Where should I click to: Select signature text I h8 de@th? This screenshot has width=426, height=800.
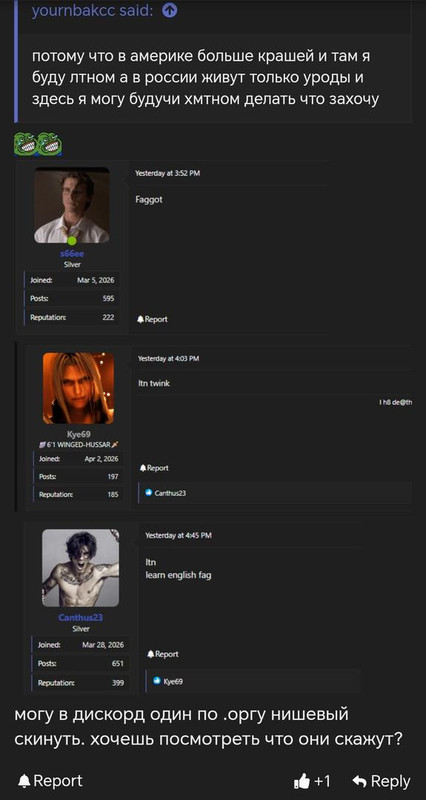click(x=395, y=403)
